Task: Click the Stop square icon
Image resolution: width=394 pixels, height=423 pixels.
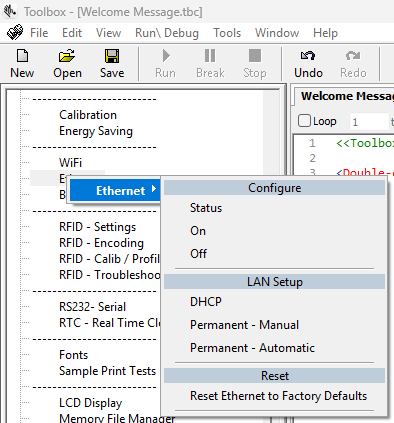Action: [x=255, y=56]
